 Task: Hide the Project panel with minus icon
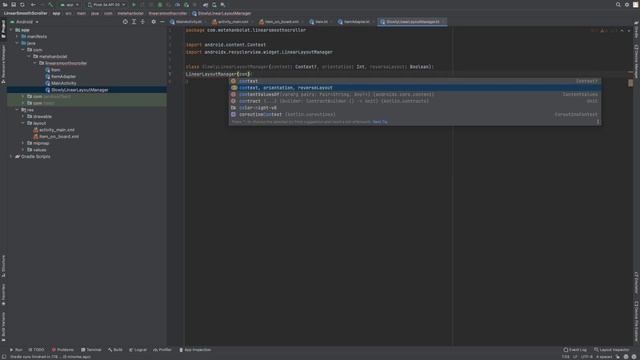162,22
